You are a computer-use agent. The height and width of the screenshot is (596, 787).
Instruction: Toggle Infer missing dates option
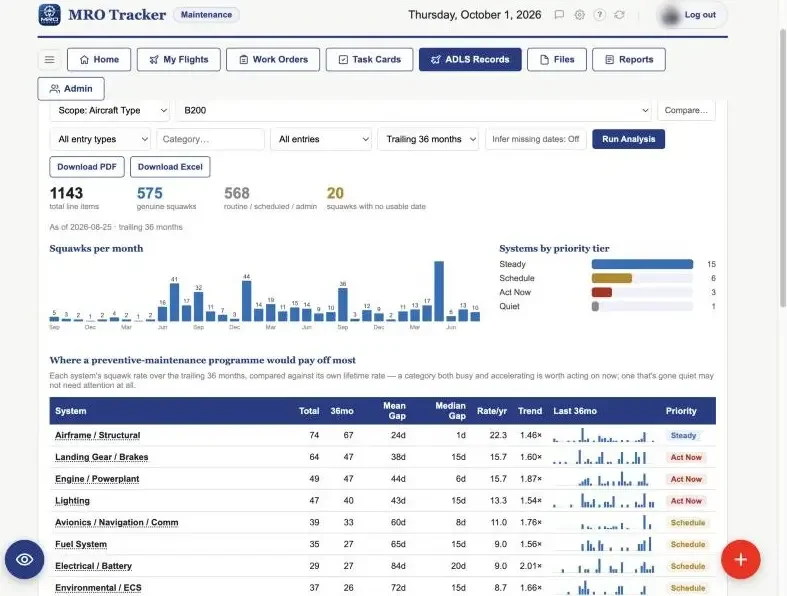coord(536,139)
